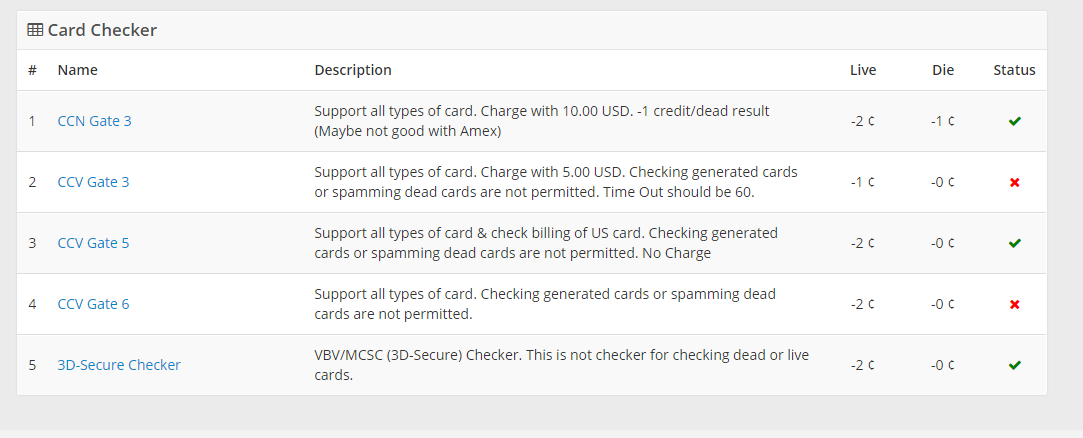The height and width of the screenshot is (438, 1083).
Task: Open the CCN Gate 3 link
Action: tap(94, 121)
